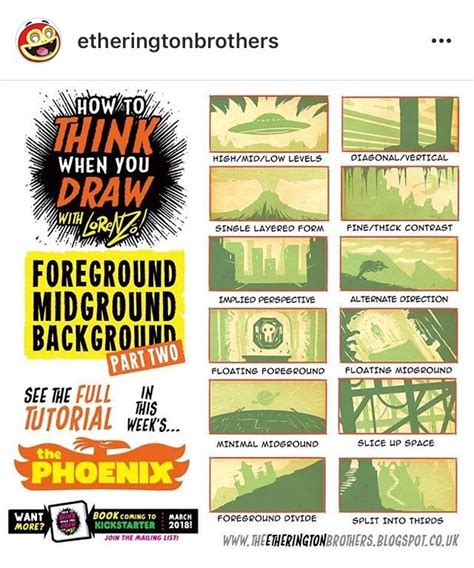Screen dimensions: 474x568
Task: Click the Join The Mailing List text
Action: click(142, 538)
